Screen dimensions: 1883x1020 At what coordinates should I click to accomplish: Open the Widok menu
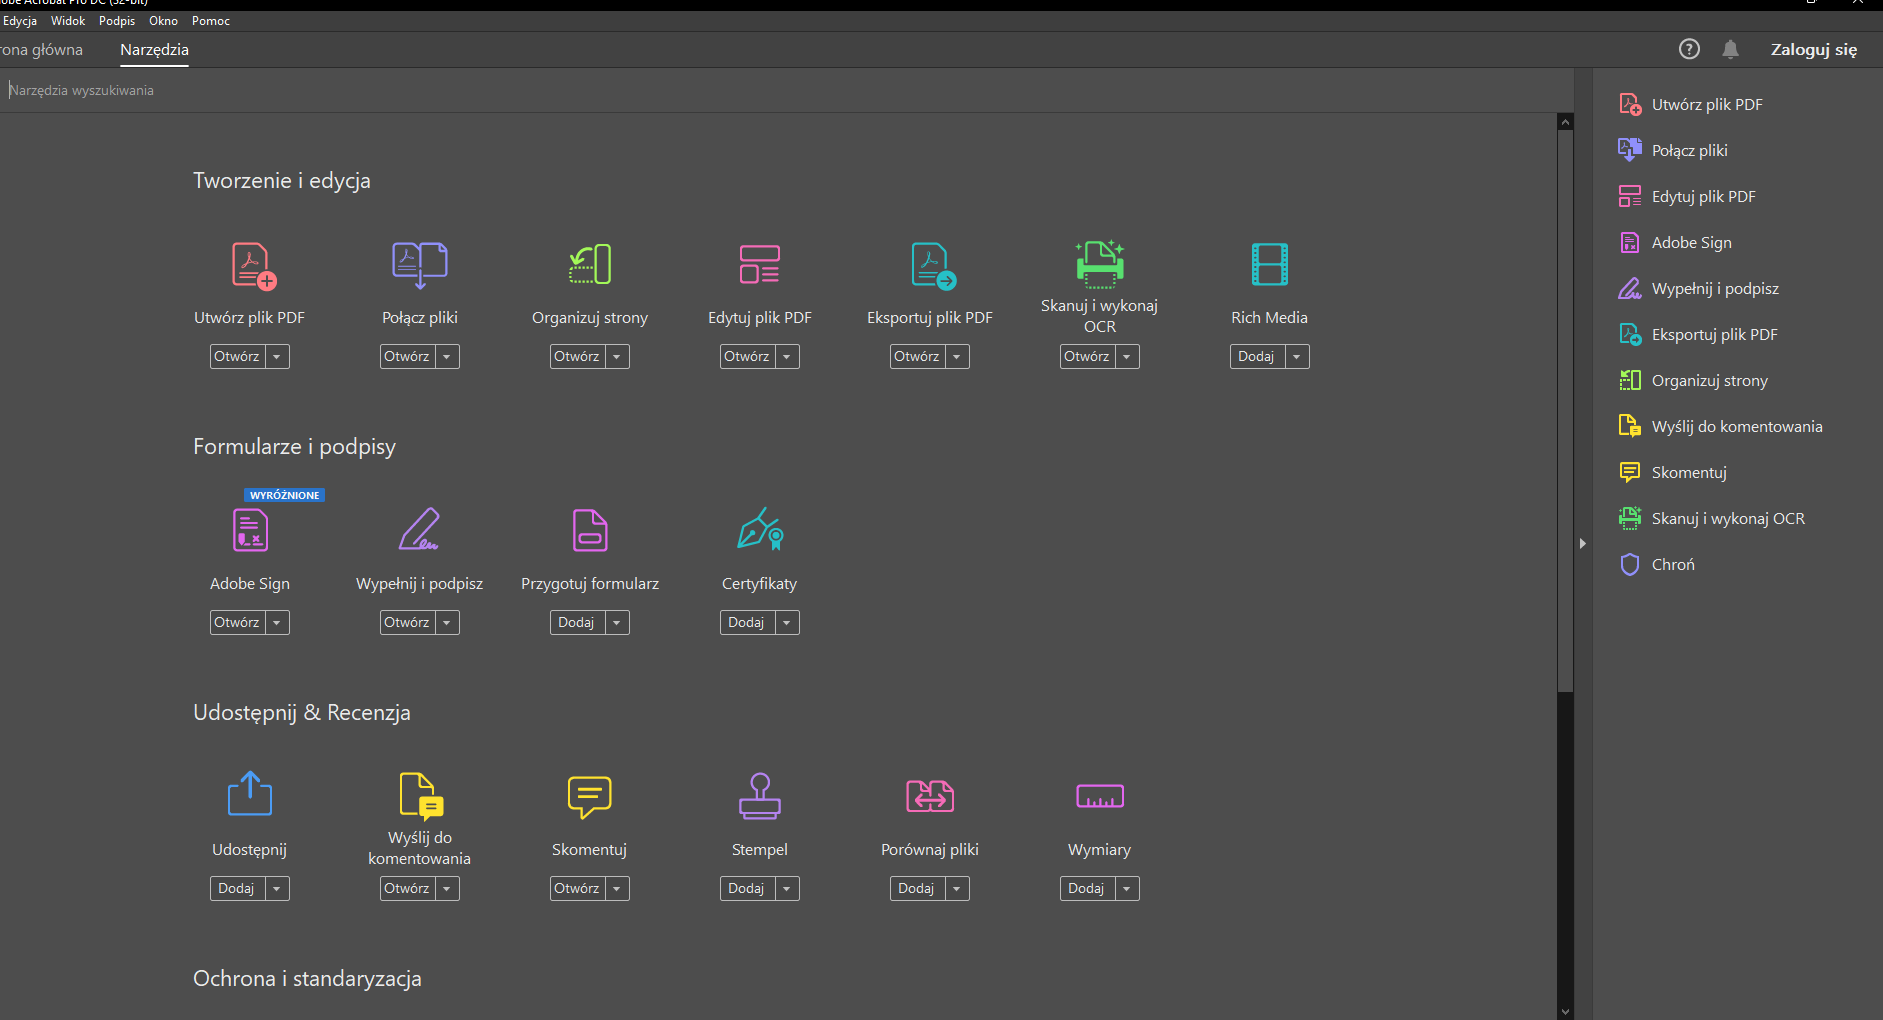click(68, 21)
